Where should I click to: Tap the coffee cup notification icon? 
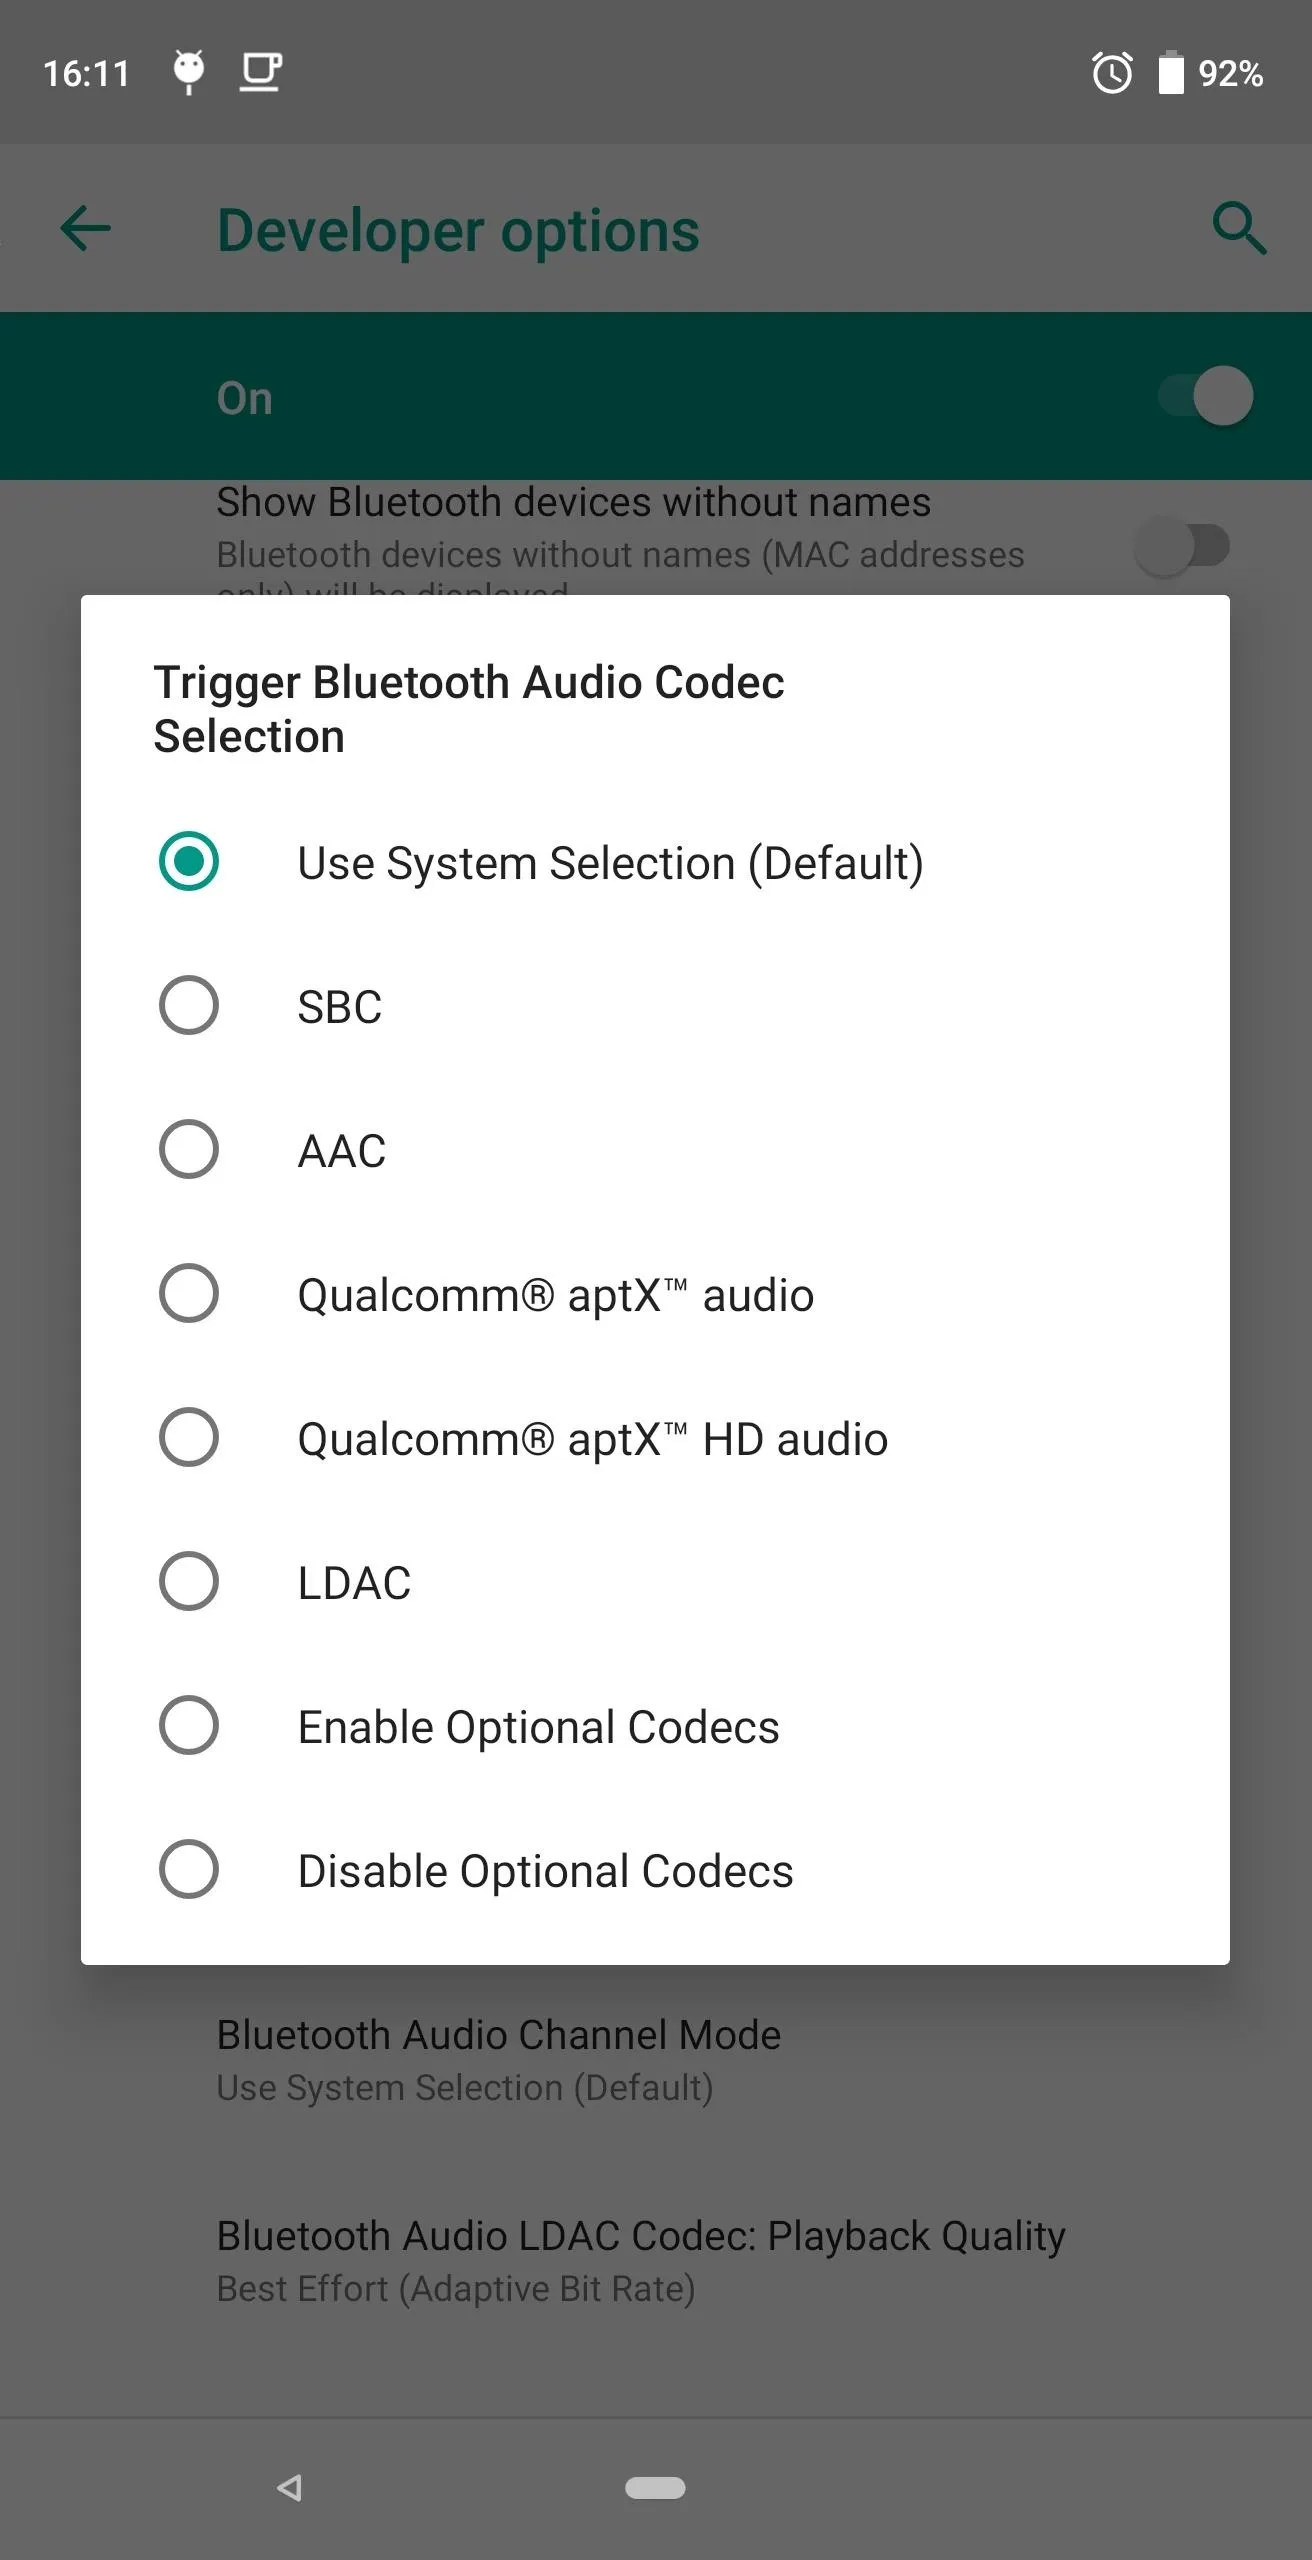coord(260,73)
